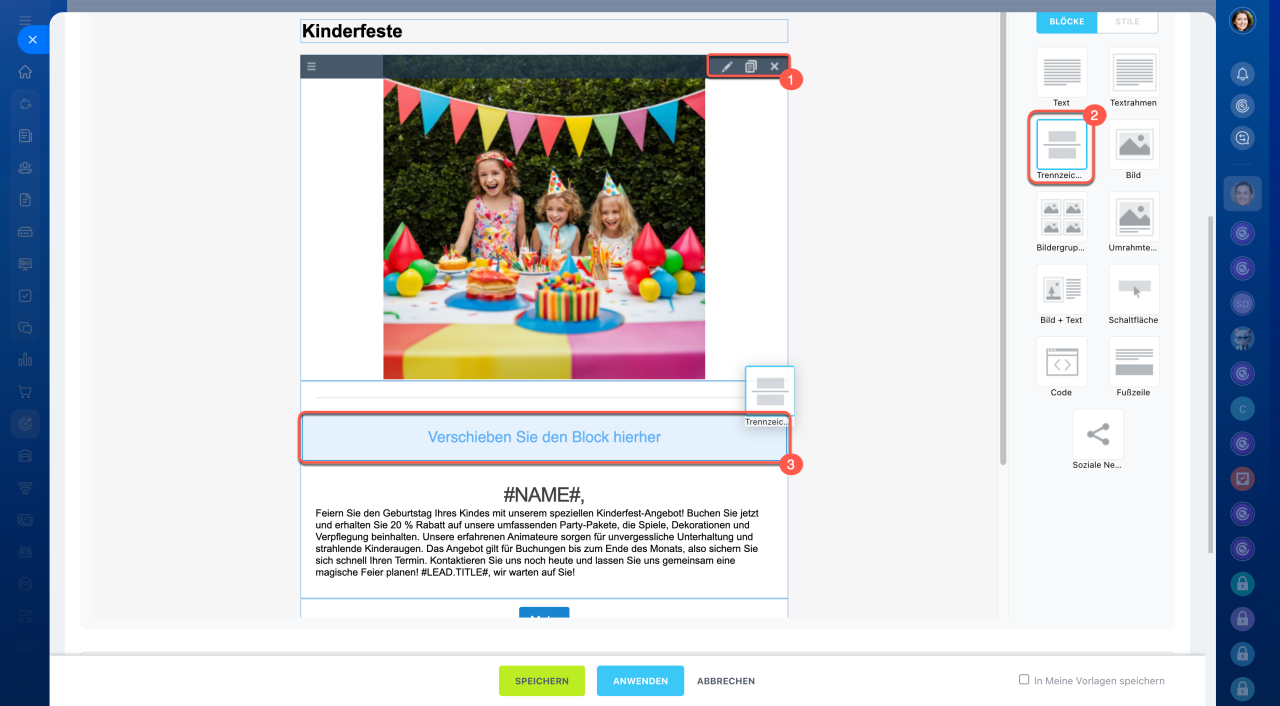Select the Code block

pyautogui.click(x=1061, y=367)
